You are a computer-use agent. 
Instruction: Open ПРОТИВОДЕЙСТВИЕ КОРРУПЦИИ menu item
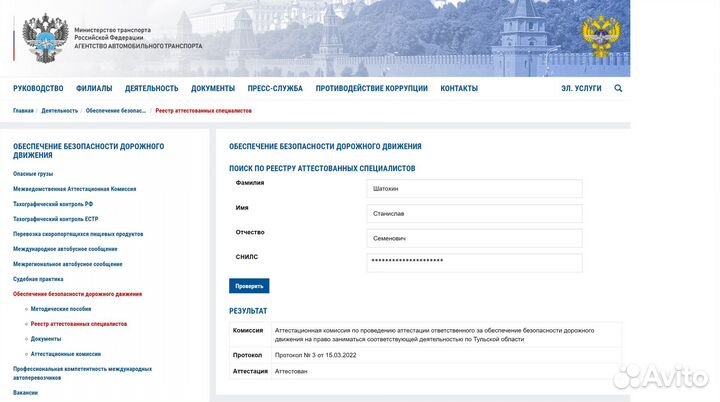(371, 88)
